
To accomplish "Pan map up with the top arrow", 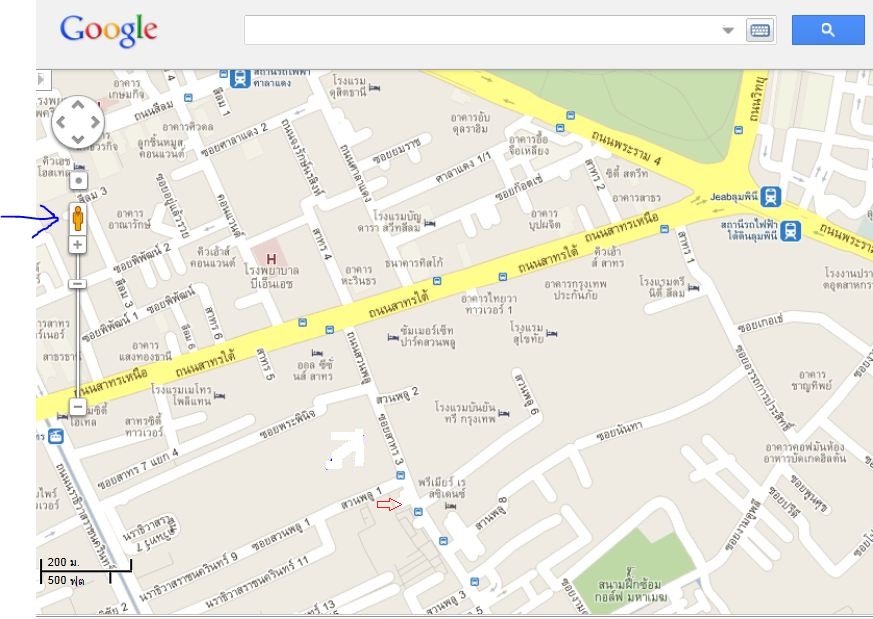I will click(x=78, y=104).
